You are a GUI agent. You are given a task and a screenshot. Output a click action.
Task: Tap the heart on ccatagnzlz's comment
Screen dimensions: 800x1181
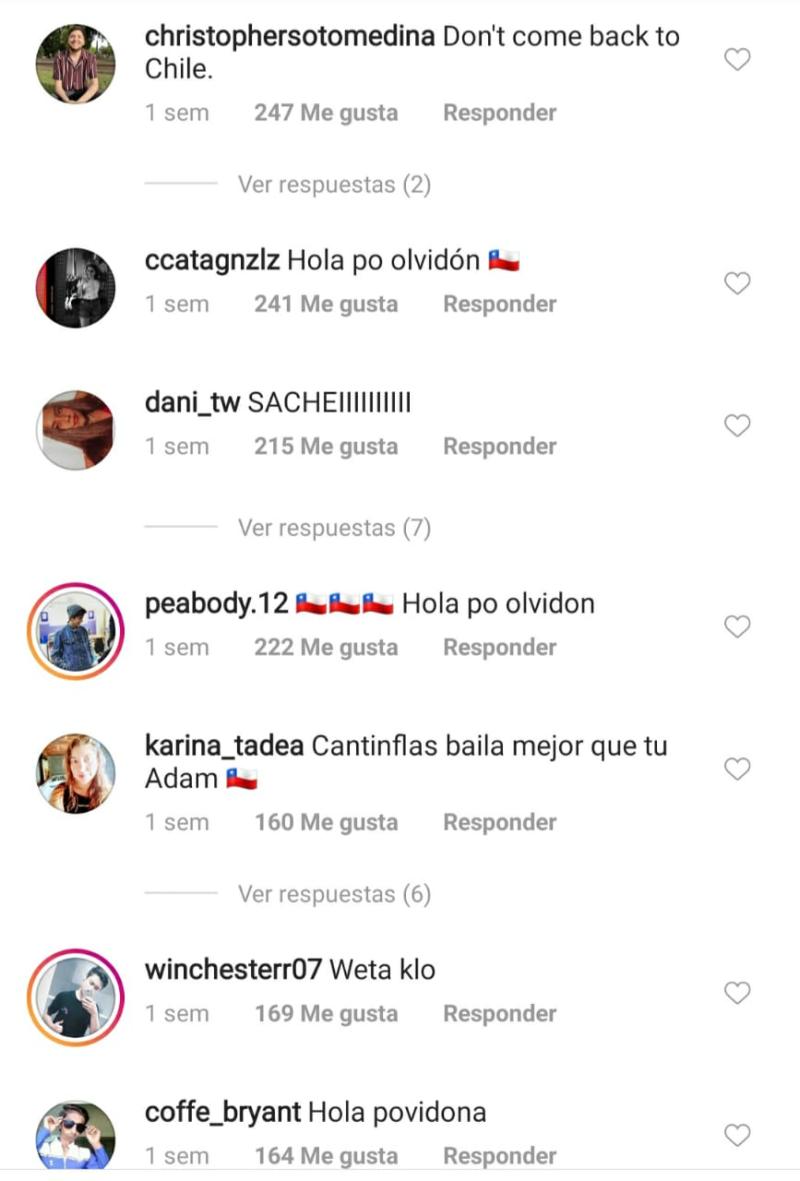click(737, 283)
